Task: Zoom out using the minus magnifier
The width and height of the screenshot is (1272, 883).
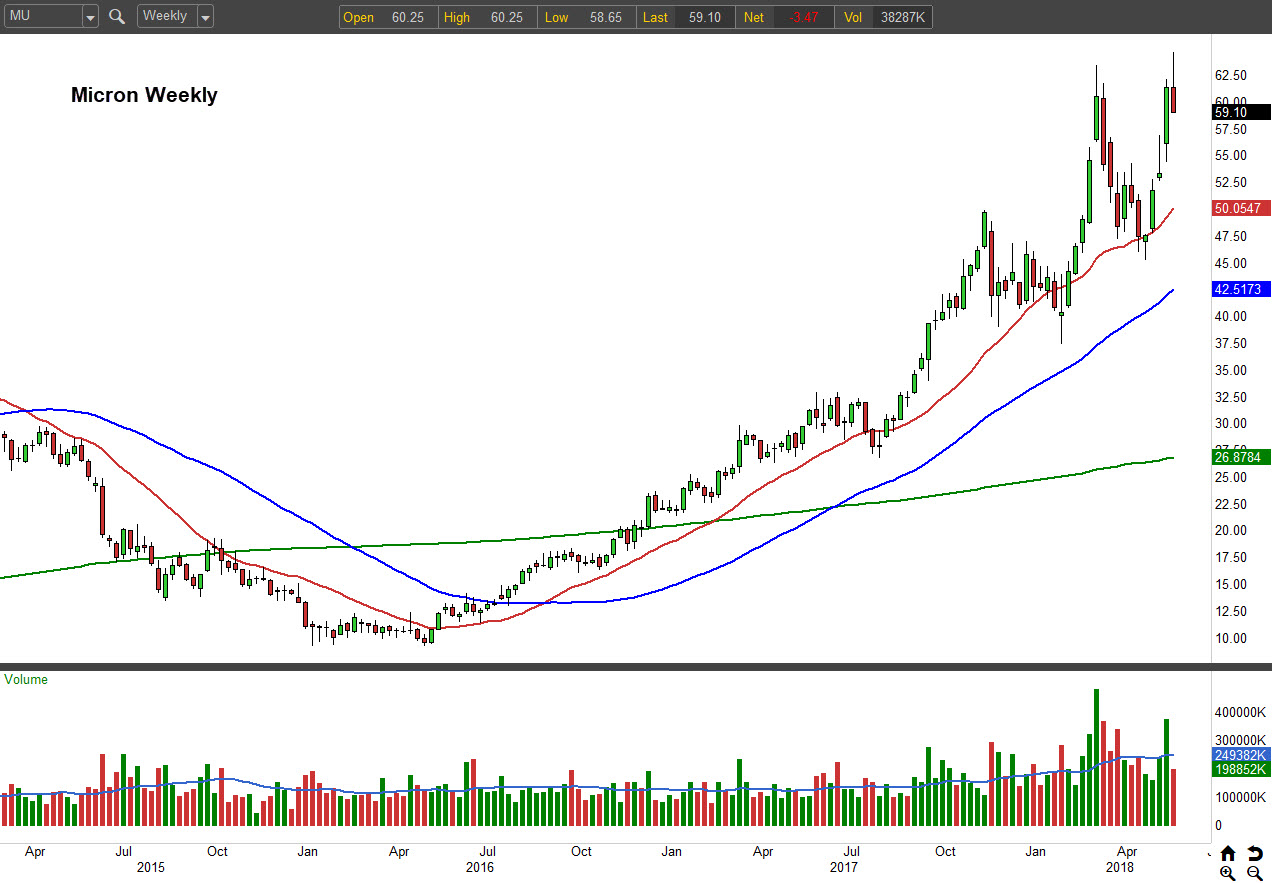Action: [1254, 873]
